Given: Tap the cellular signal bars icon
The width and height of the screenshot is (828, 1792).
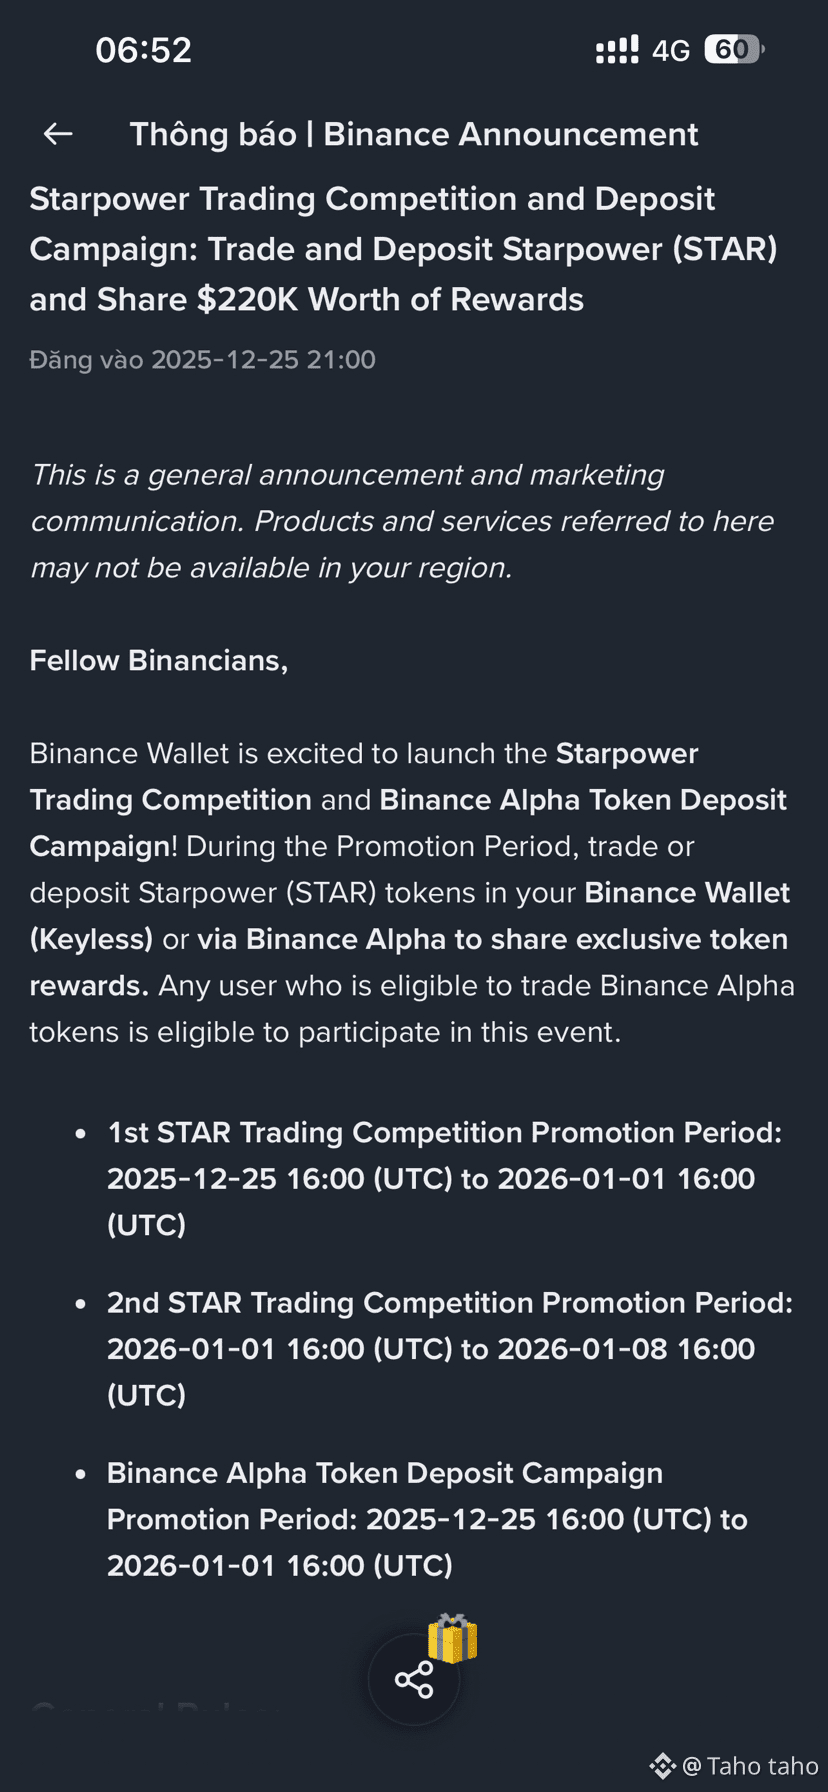Looking at the screenshot, I should click(x=616, y=50).
